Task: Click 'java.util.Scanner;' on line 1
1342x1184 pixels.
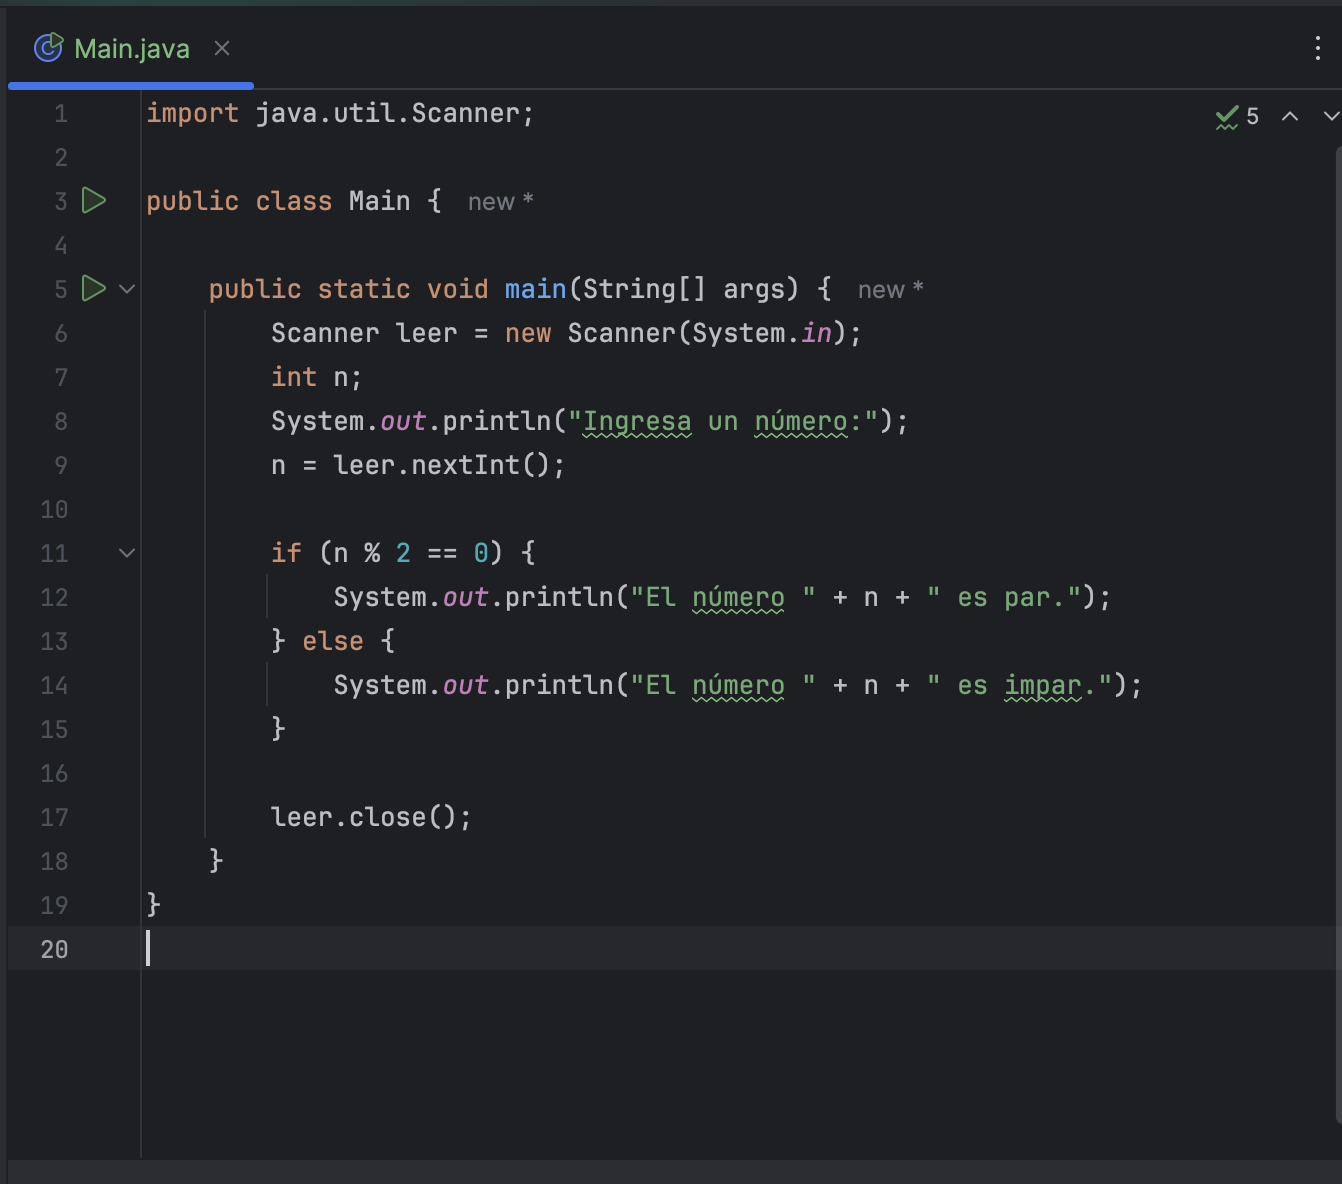Action: pyautogui.click(x=395, y=113)
